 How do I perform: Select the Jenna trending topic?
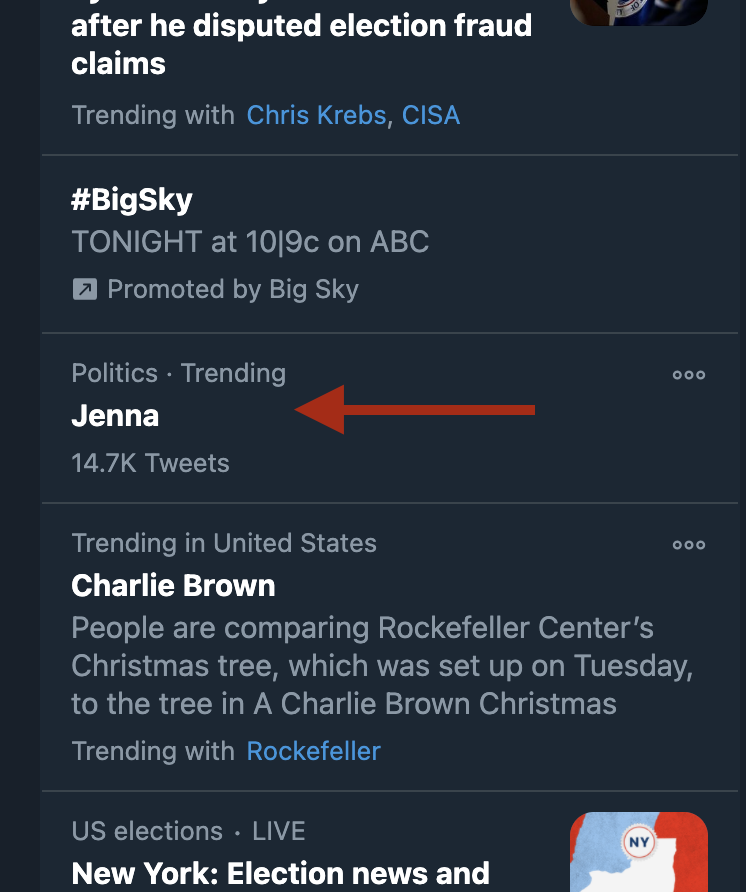pyautogui.click(x=115, y=415)
